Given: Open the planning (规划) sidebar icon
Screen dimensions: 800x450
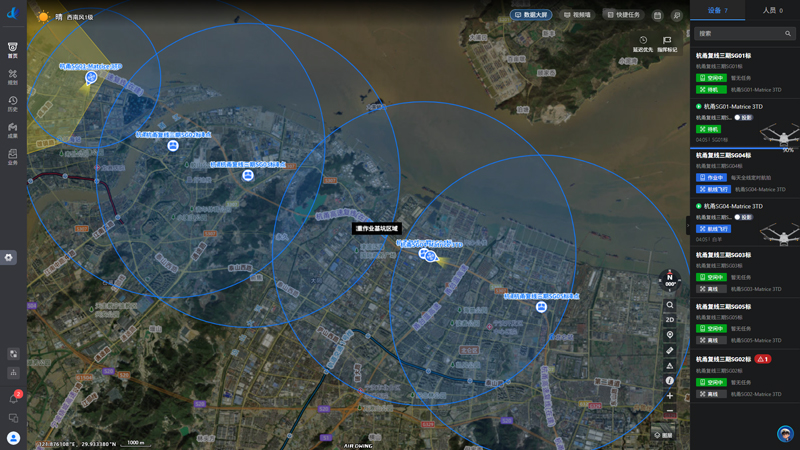Looking at the screenshot, I should [x=13, y=77].
